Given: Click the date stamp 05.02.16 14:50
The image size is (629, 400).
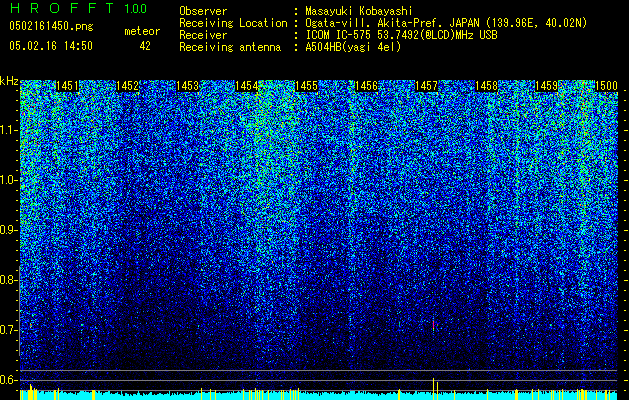Looking at the screenshot, I should click(x=51, y=46).
